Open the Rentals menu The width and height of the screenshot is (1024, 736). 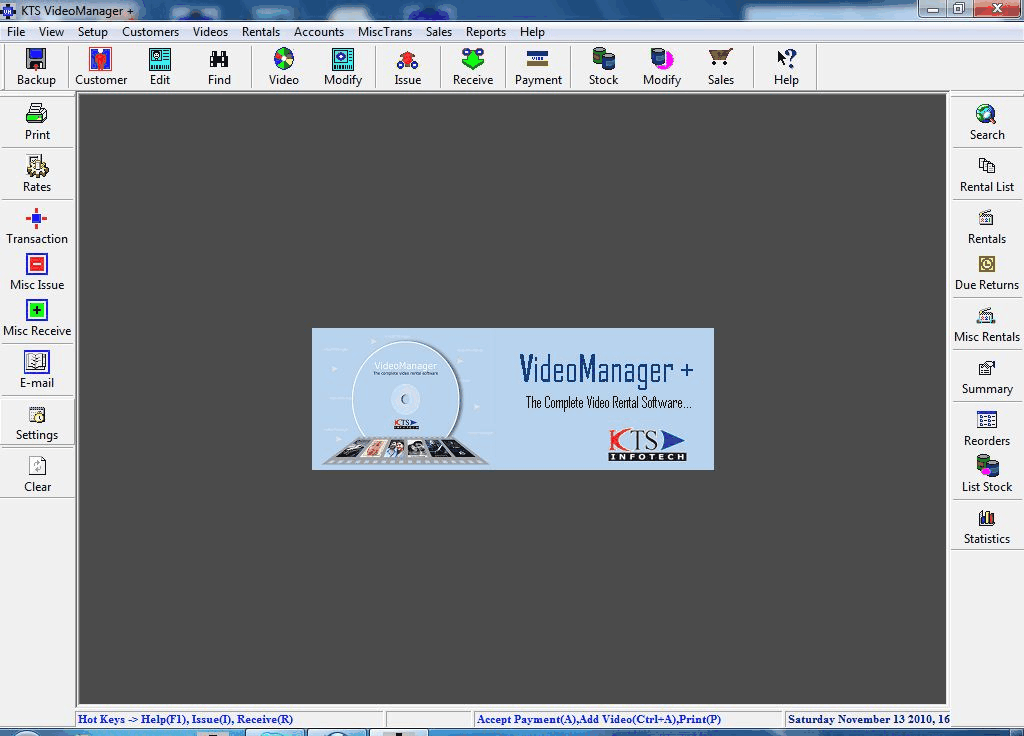(x=261, y=31)
